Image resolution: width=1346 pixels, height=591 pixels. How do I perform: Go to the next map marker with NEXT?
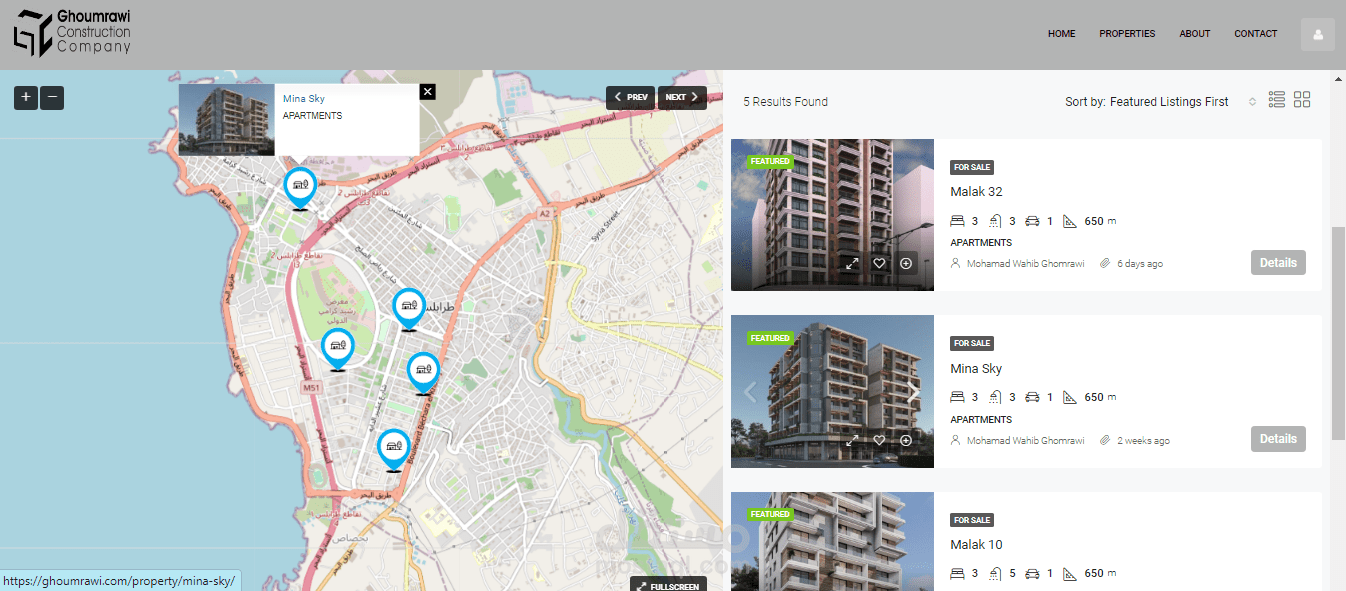[682, 97]
